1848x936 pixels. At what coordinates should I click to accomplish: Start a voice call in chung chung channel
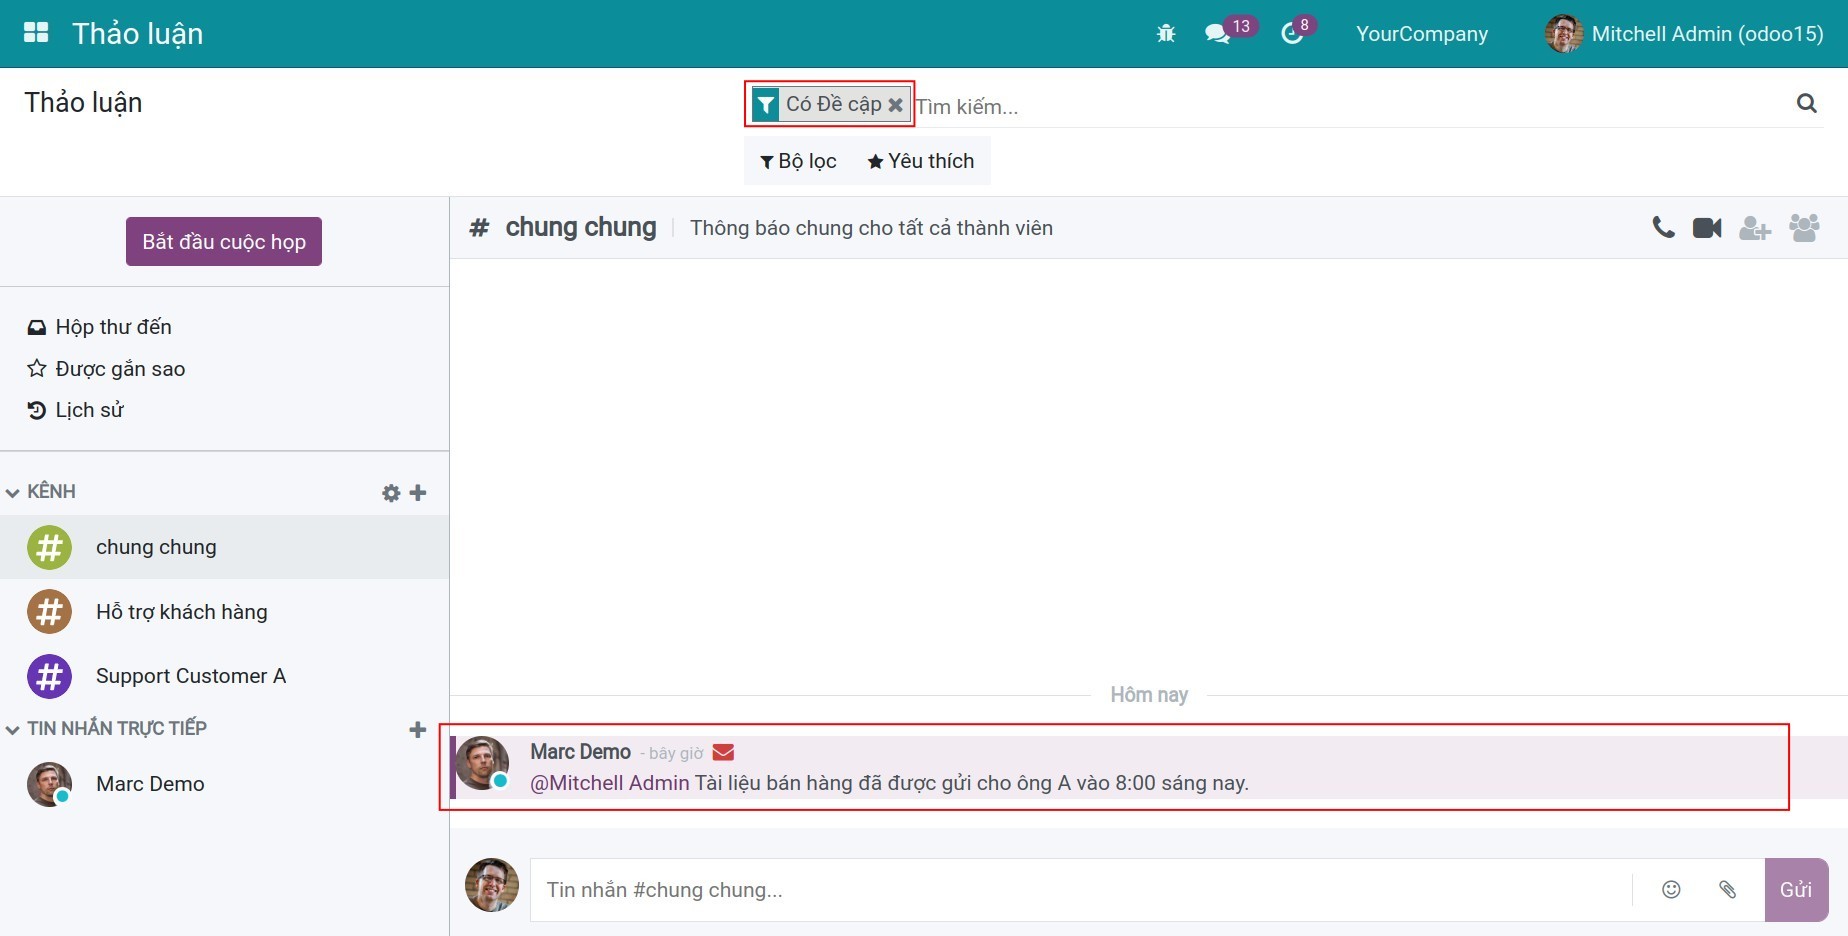click(x=1662, y=227)
